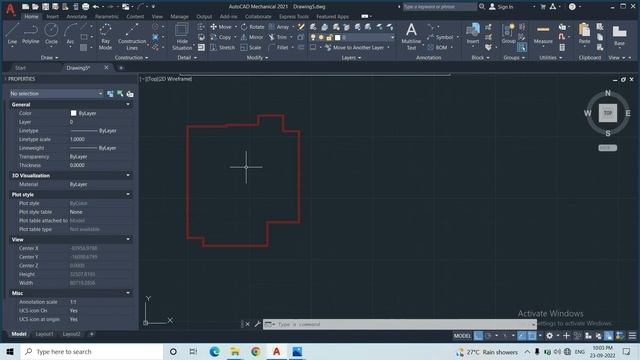Click the layer color swatch in Layers panel
The image size is (640, 360).
[338, 37]
